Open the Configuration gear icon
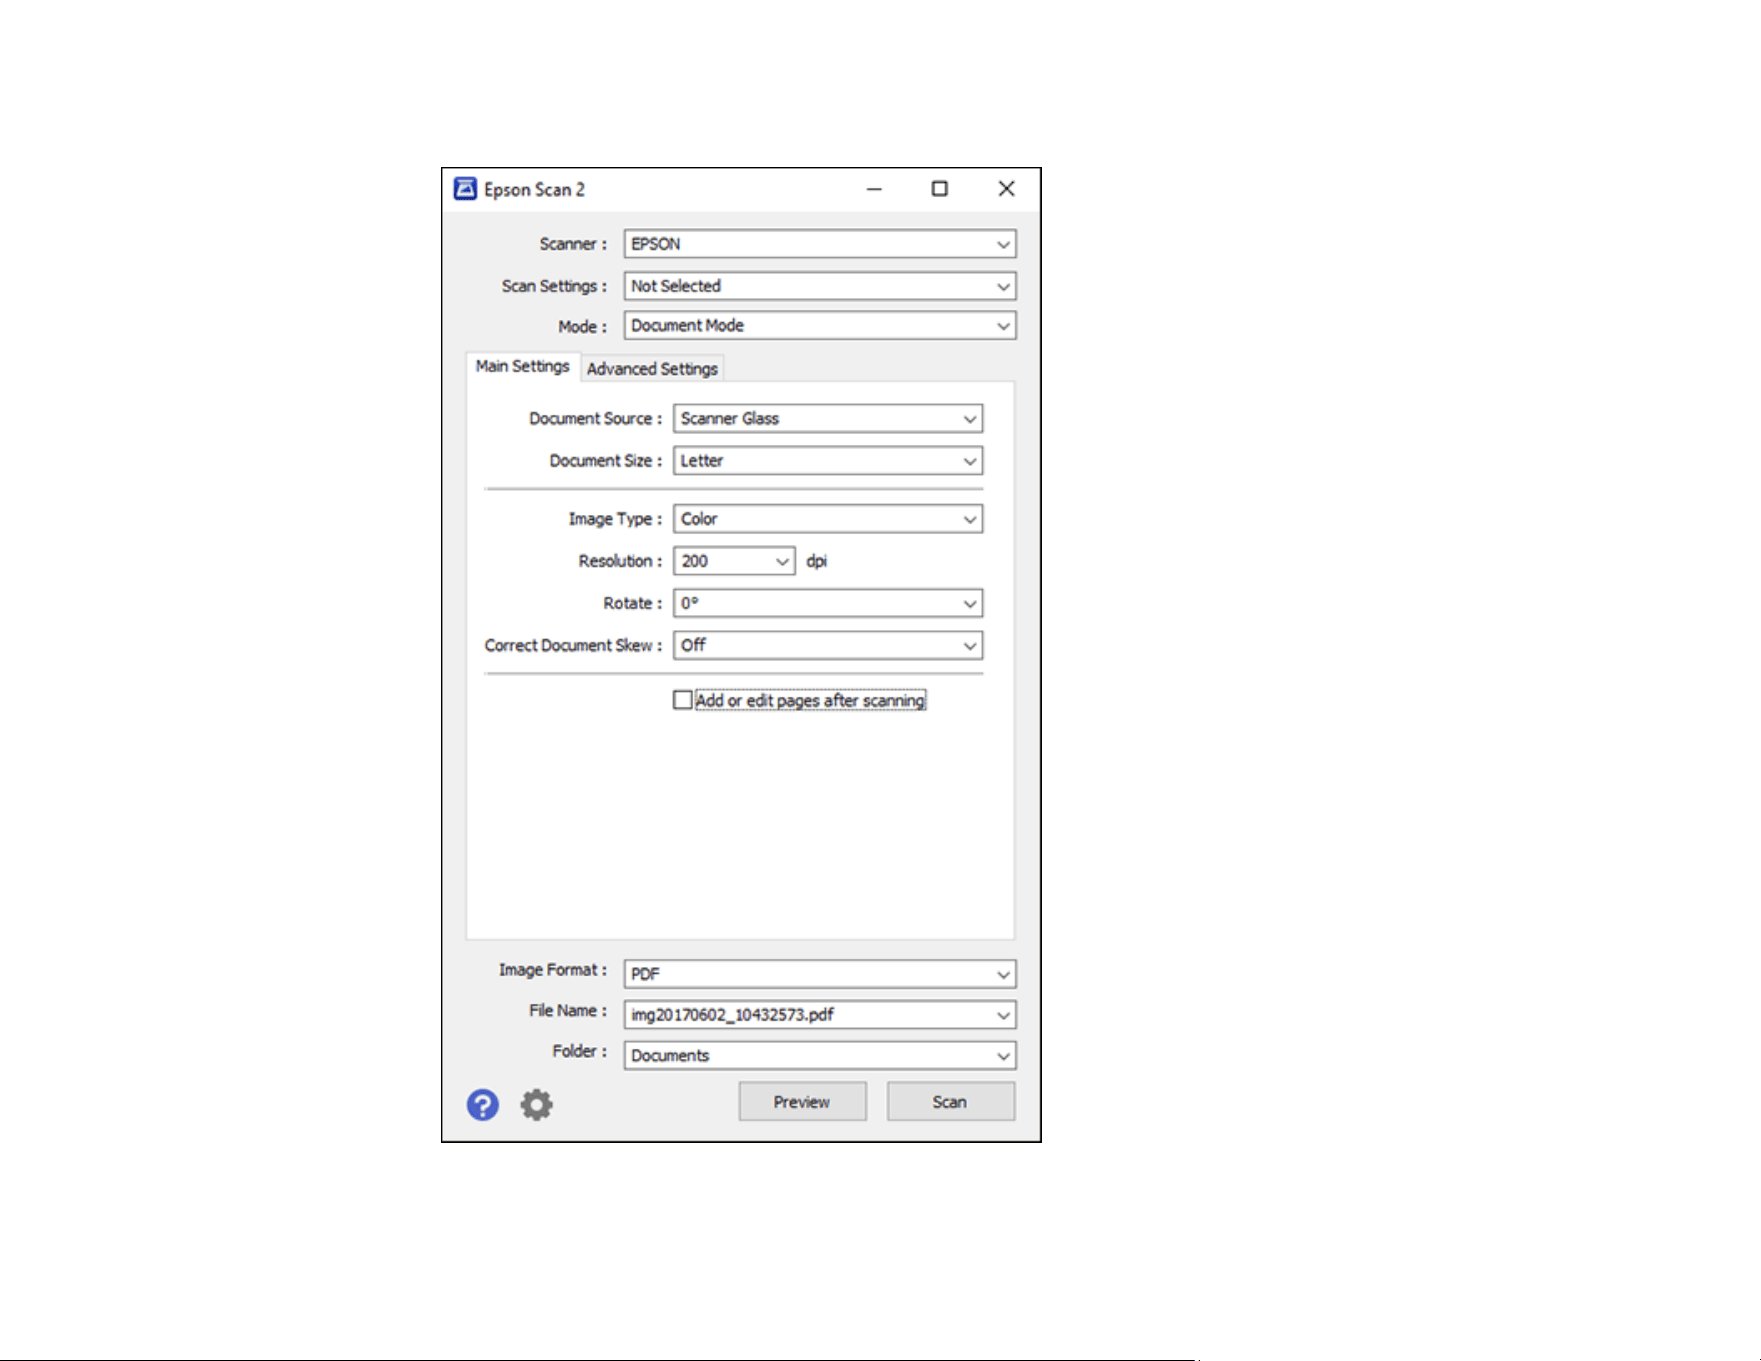 (537, 1105)
